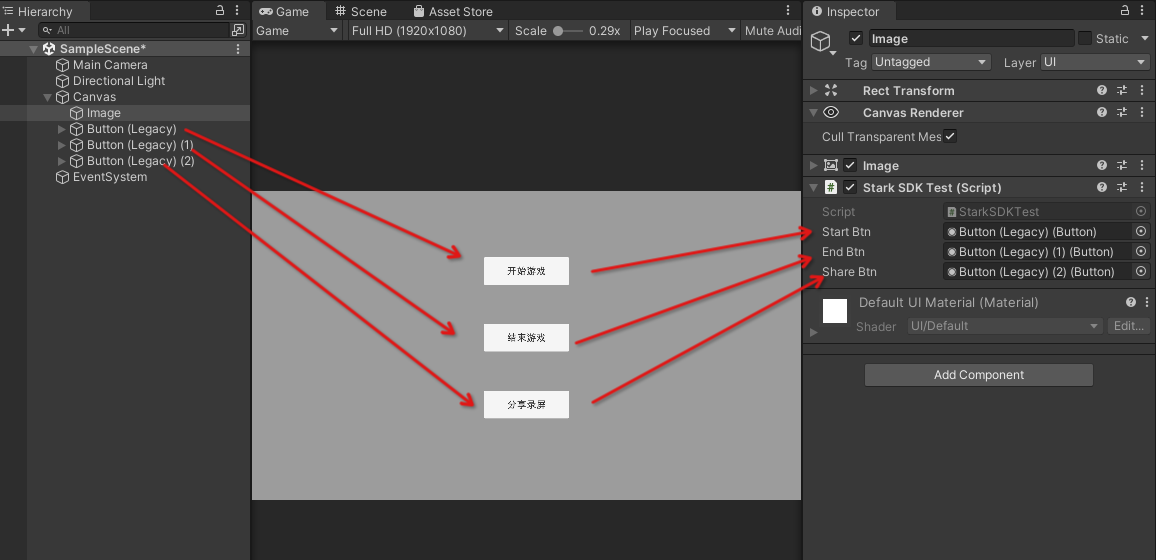Open Default UI Material help icon
Image resolution: width=1156 pixels, height=560 pixels.
[1131, 302]
